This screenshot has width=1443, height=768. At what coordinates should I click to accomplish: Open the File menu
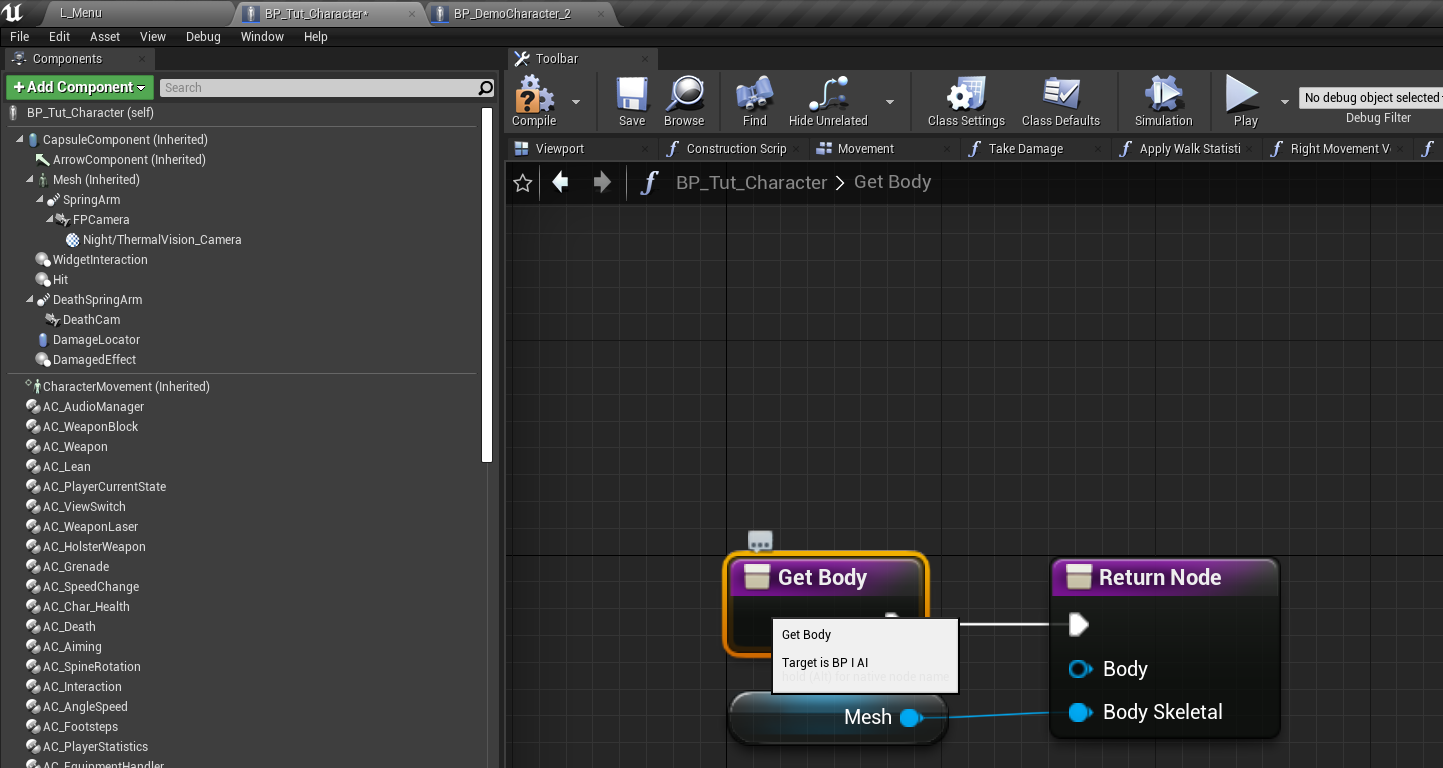click(x=20, y=36)
